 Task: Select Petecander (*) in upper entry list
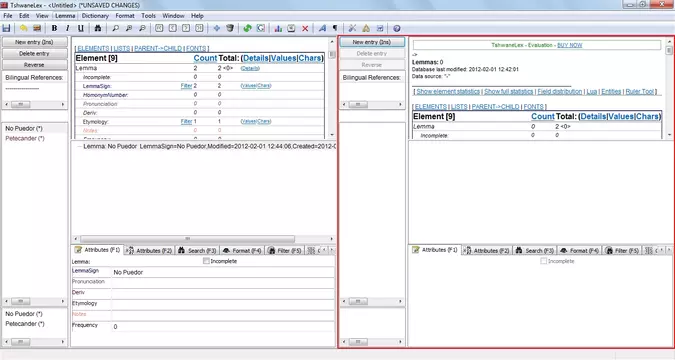pyautogui.click(x=25, y=138)
